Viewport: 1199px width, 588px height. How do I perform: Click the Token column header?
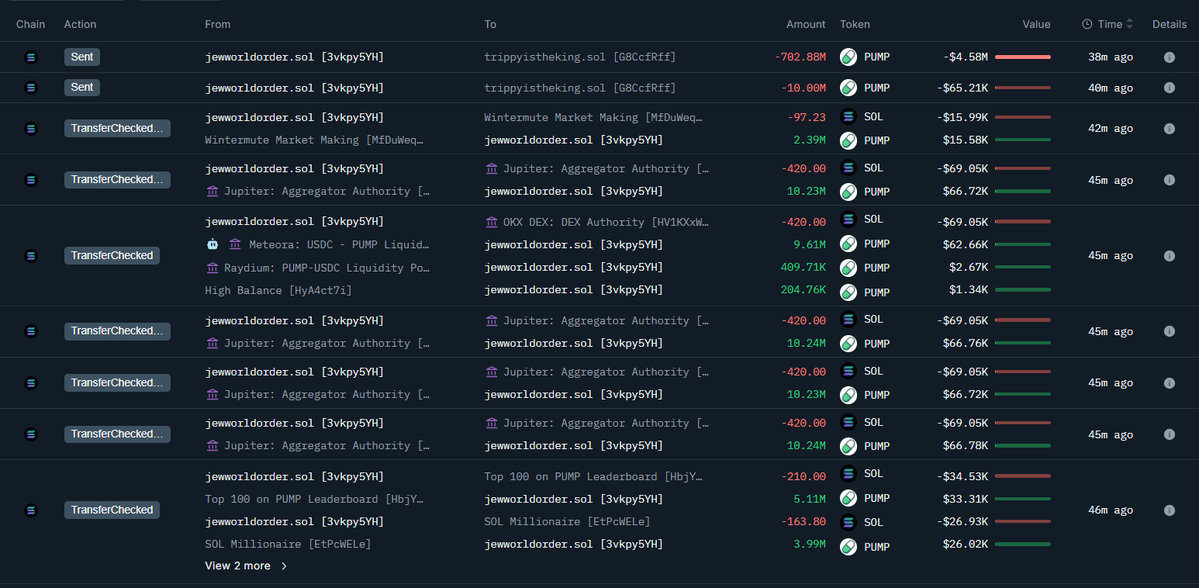click(x=855, y=24)
